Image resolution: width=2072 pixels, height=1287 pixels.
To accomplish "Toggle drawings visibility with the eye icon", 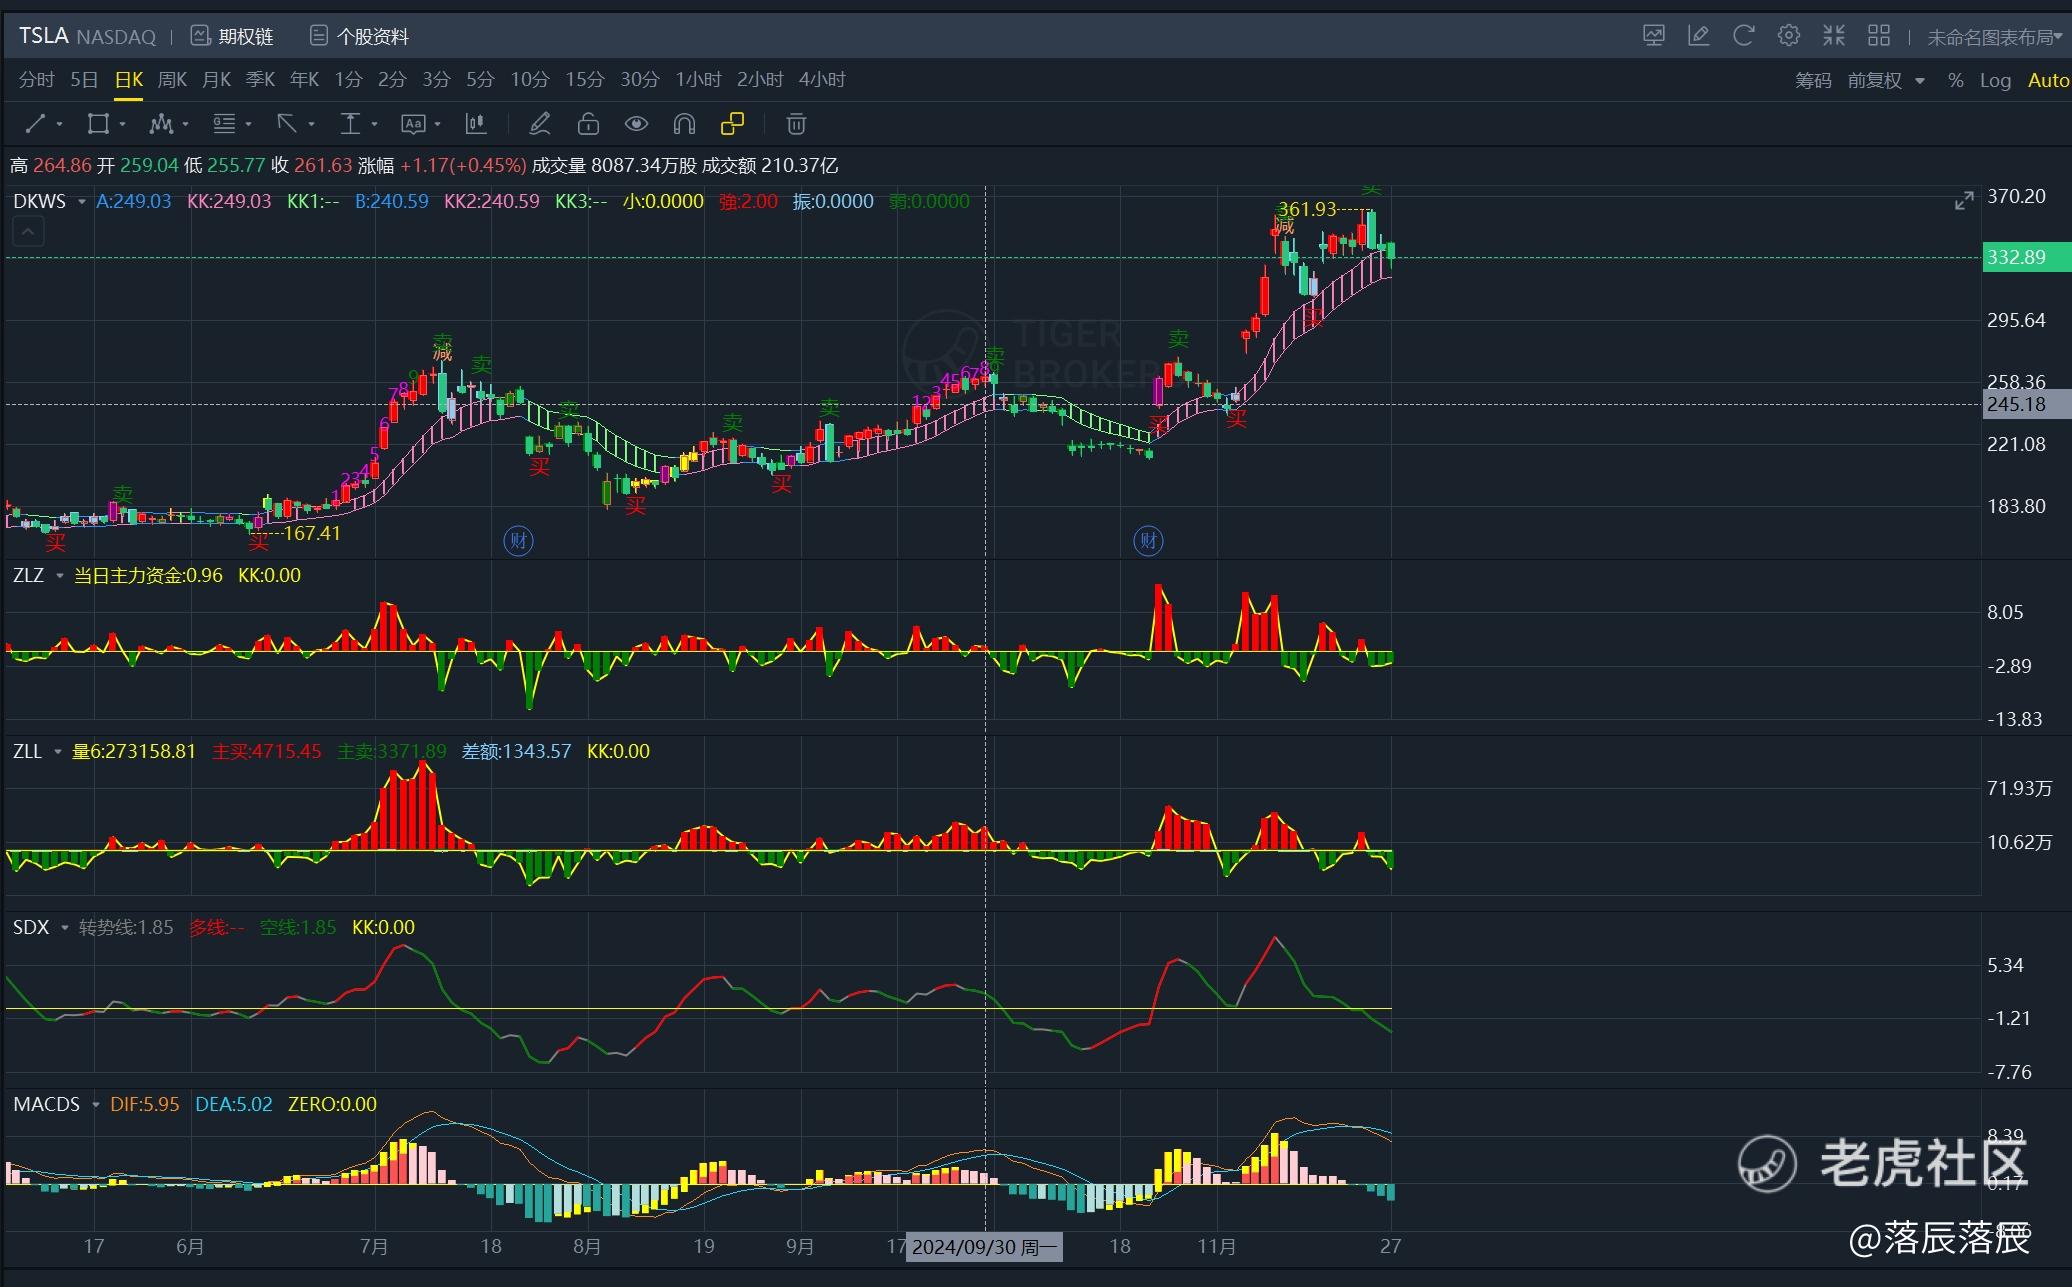I will click(636, 124).
